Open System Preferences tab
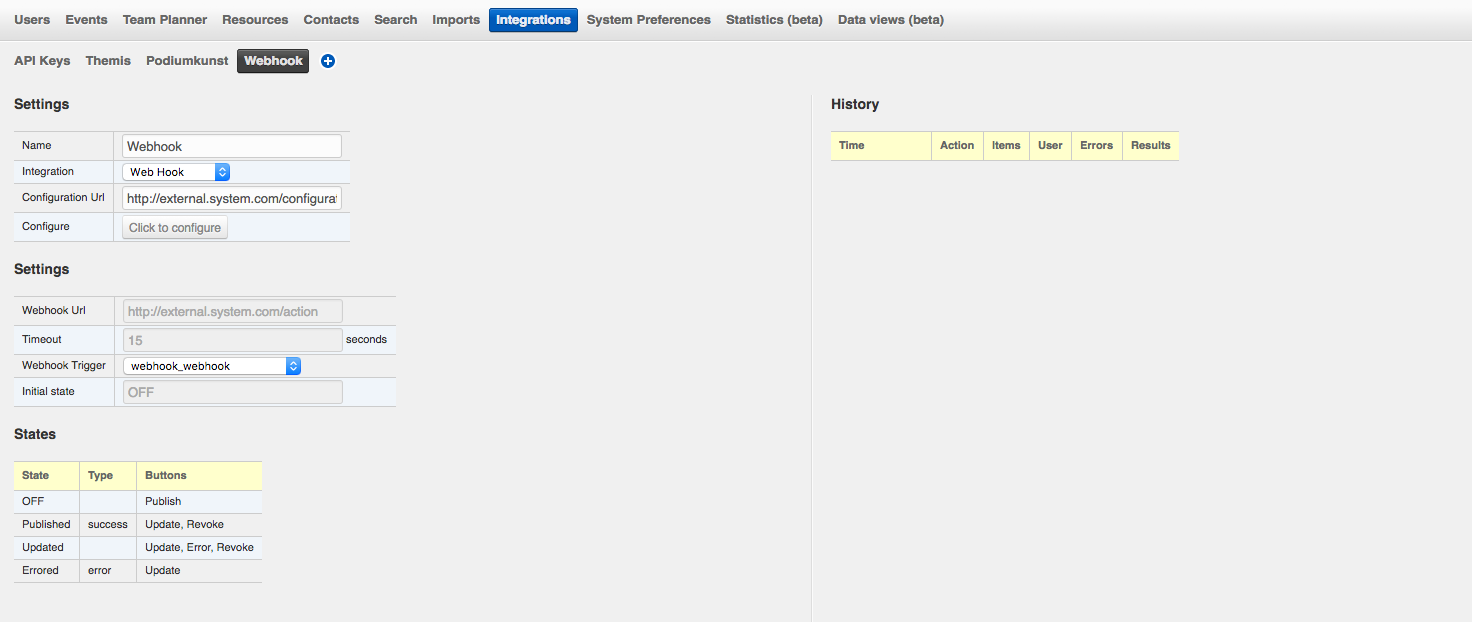Viewport: 1472px width, 622px height. pos(648,20)
